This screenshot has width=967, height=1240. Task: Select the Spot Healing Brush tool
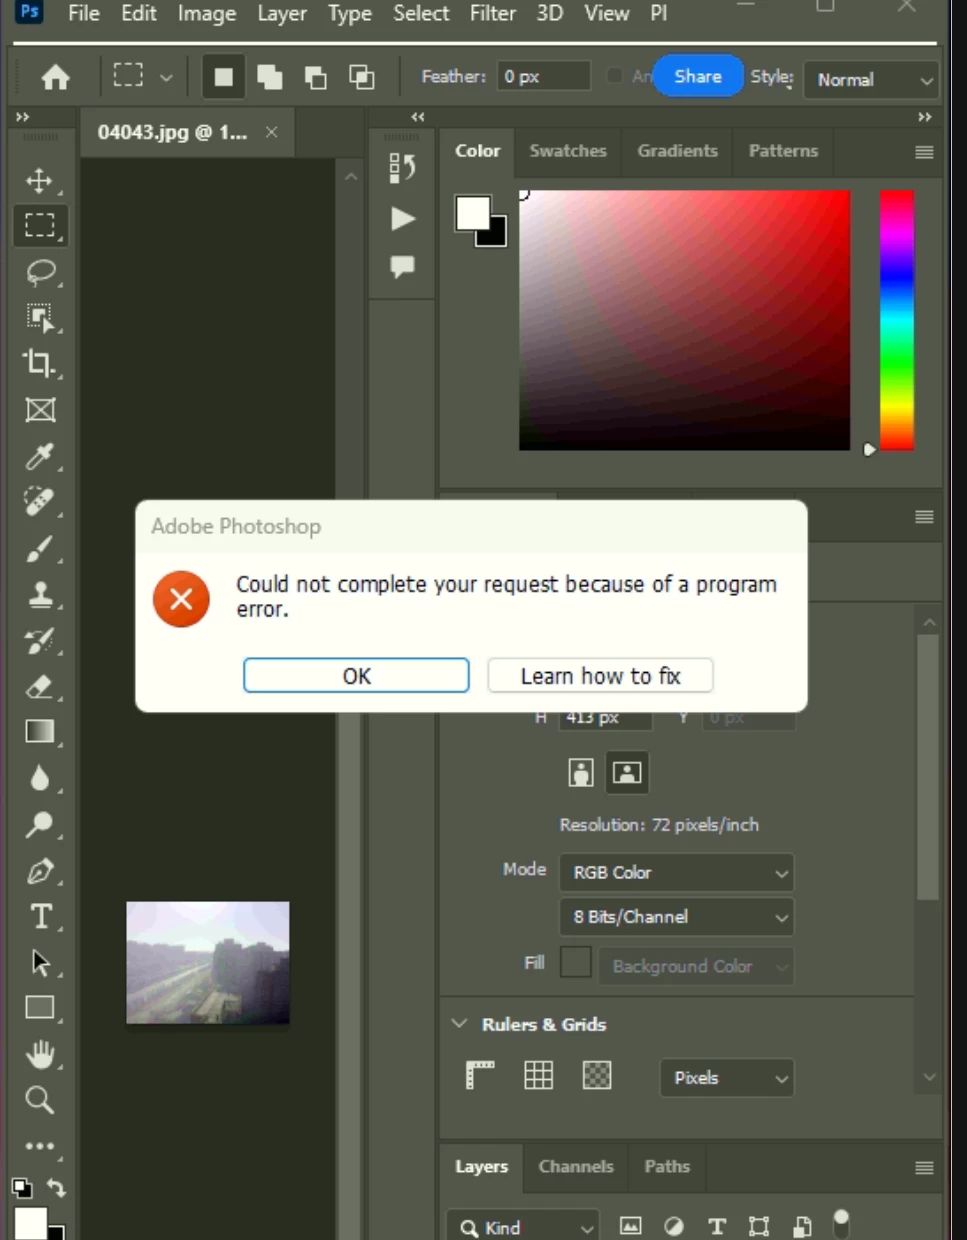(x=40, y=502)
